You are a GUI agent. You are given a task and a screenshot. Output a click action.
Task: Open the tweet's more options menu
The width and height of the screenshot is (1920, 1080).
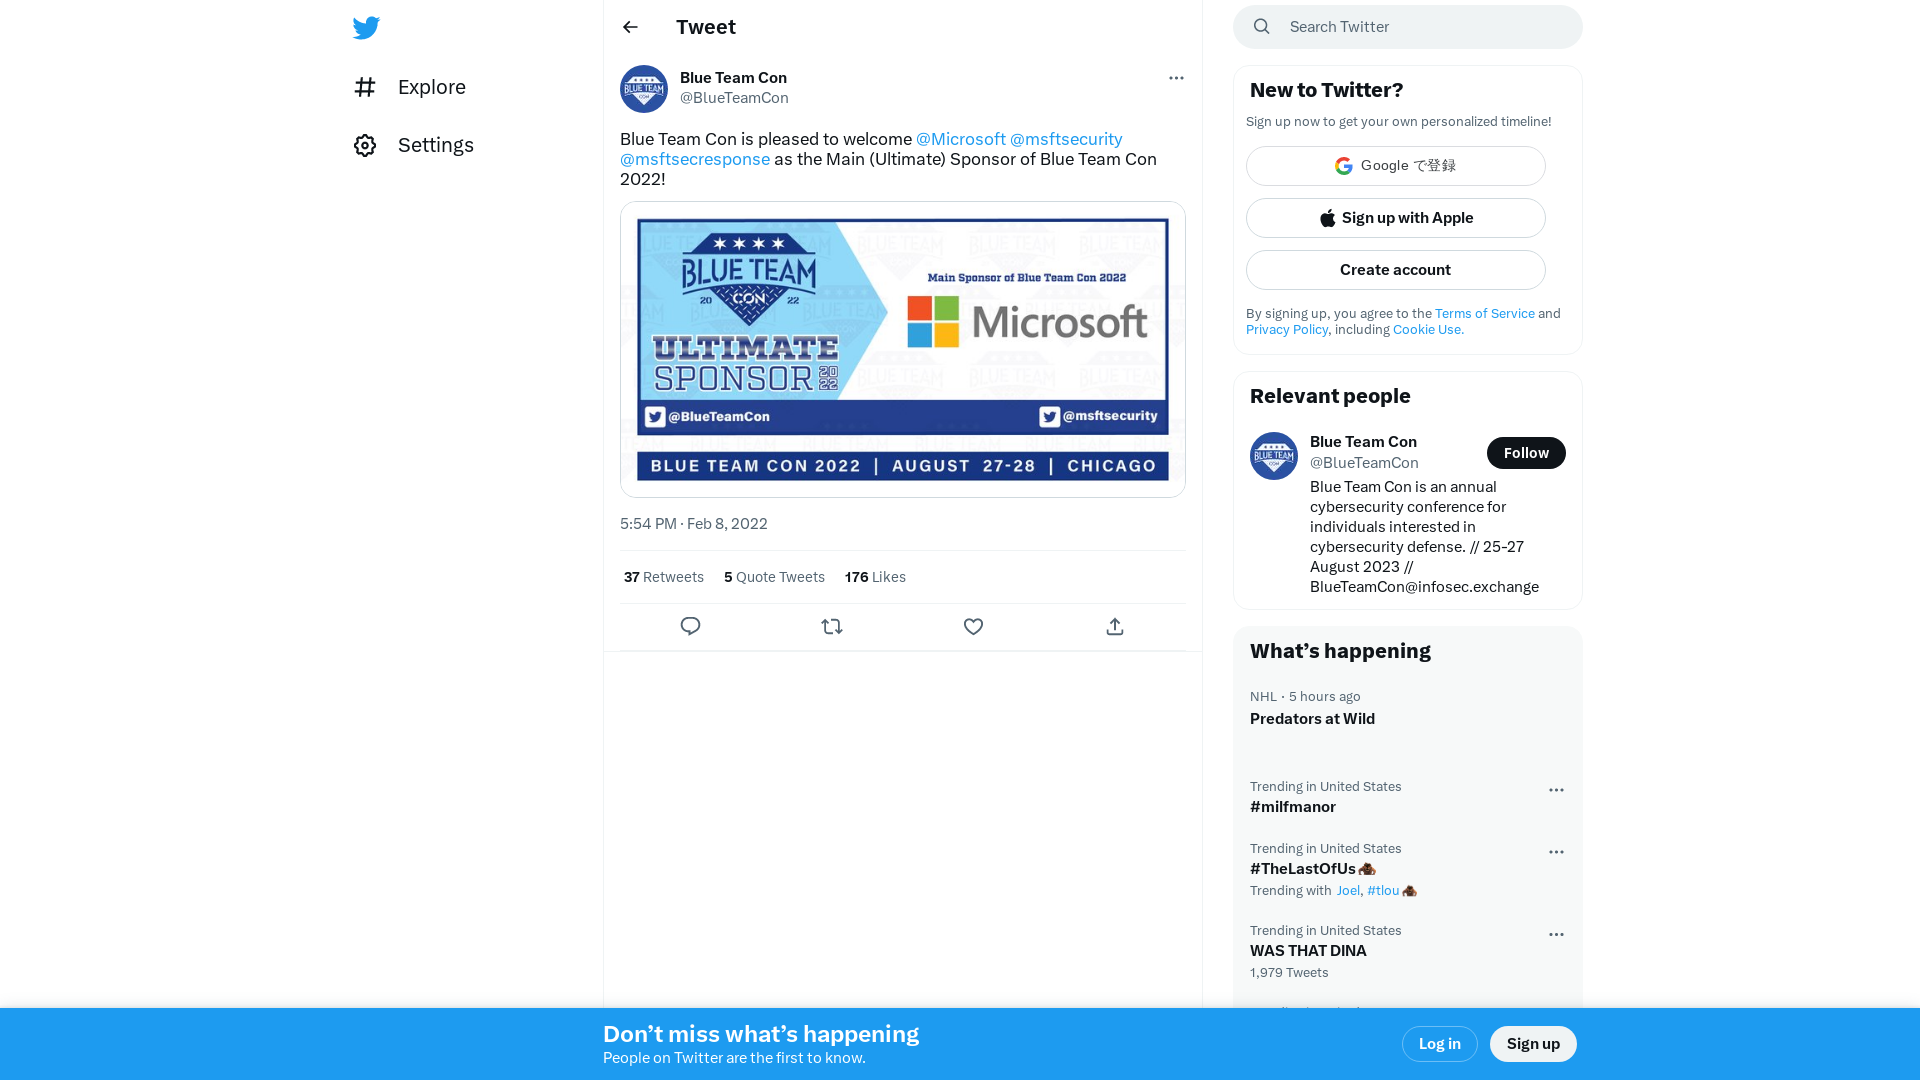1176,78
